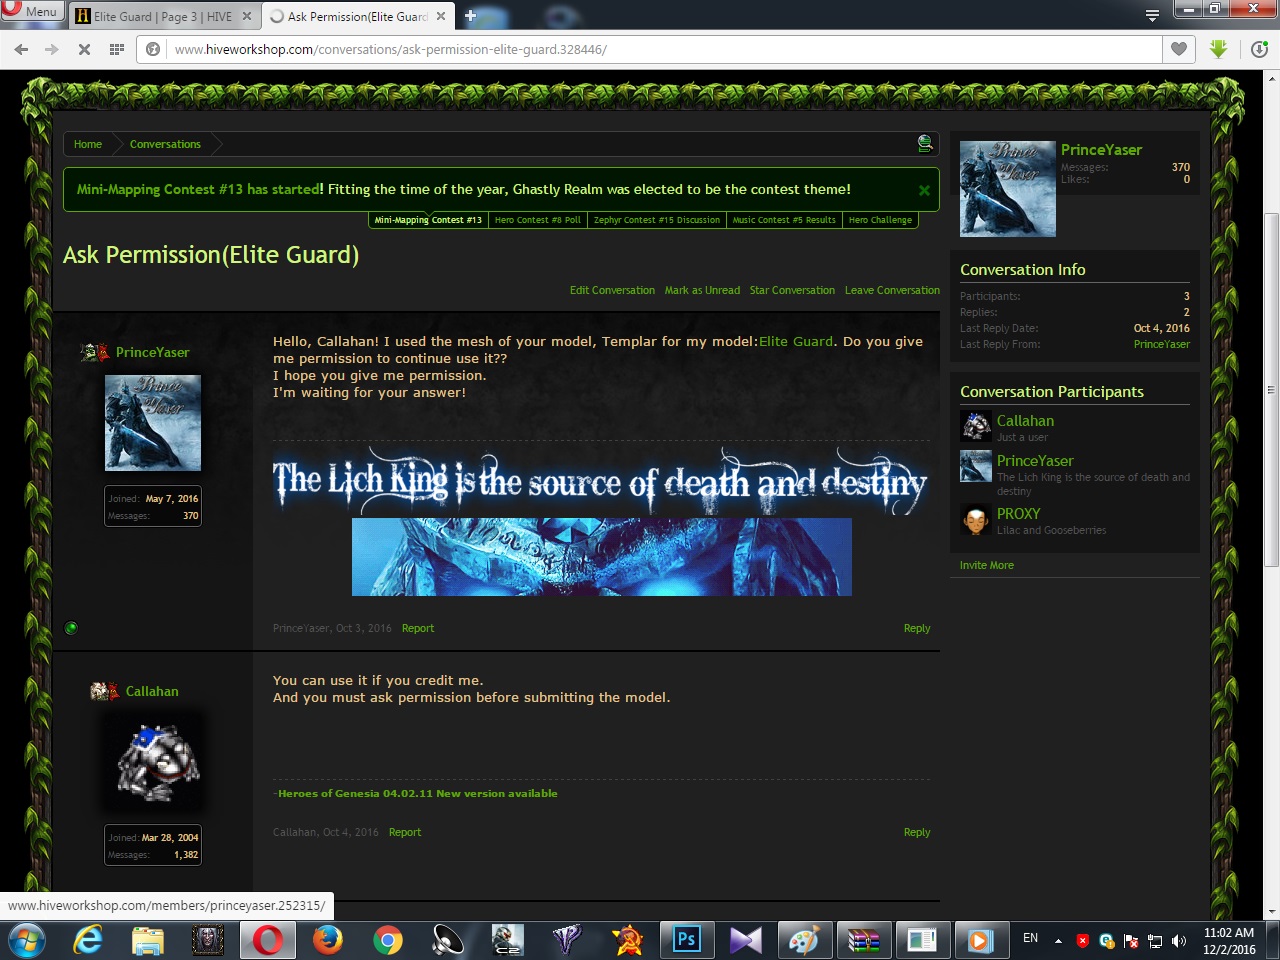Screen dimensions: 1280x960
Task: Open the tab menu icon in title bar
Action: pos(1152,15)
